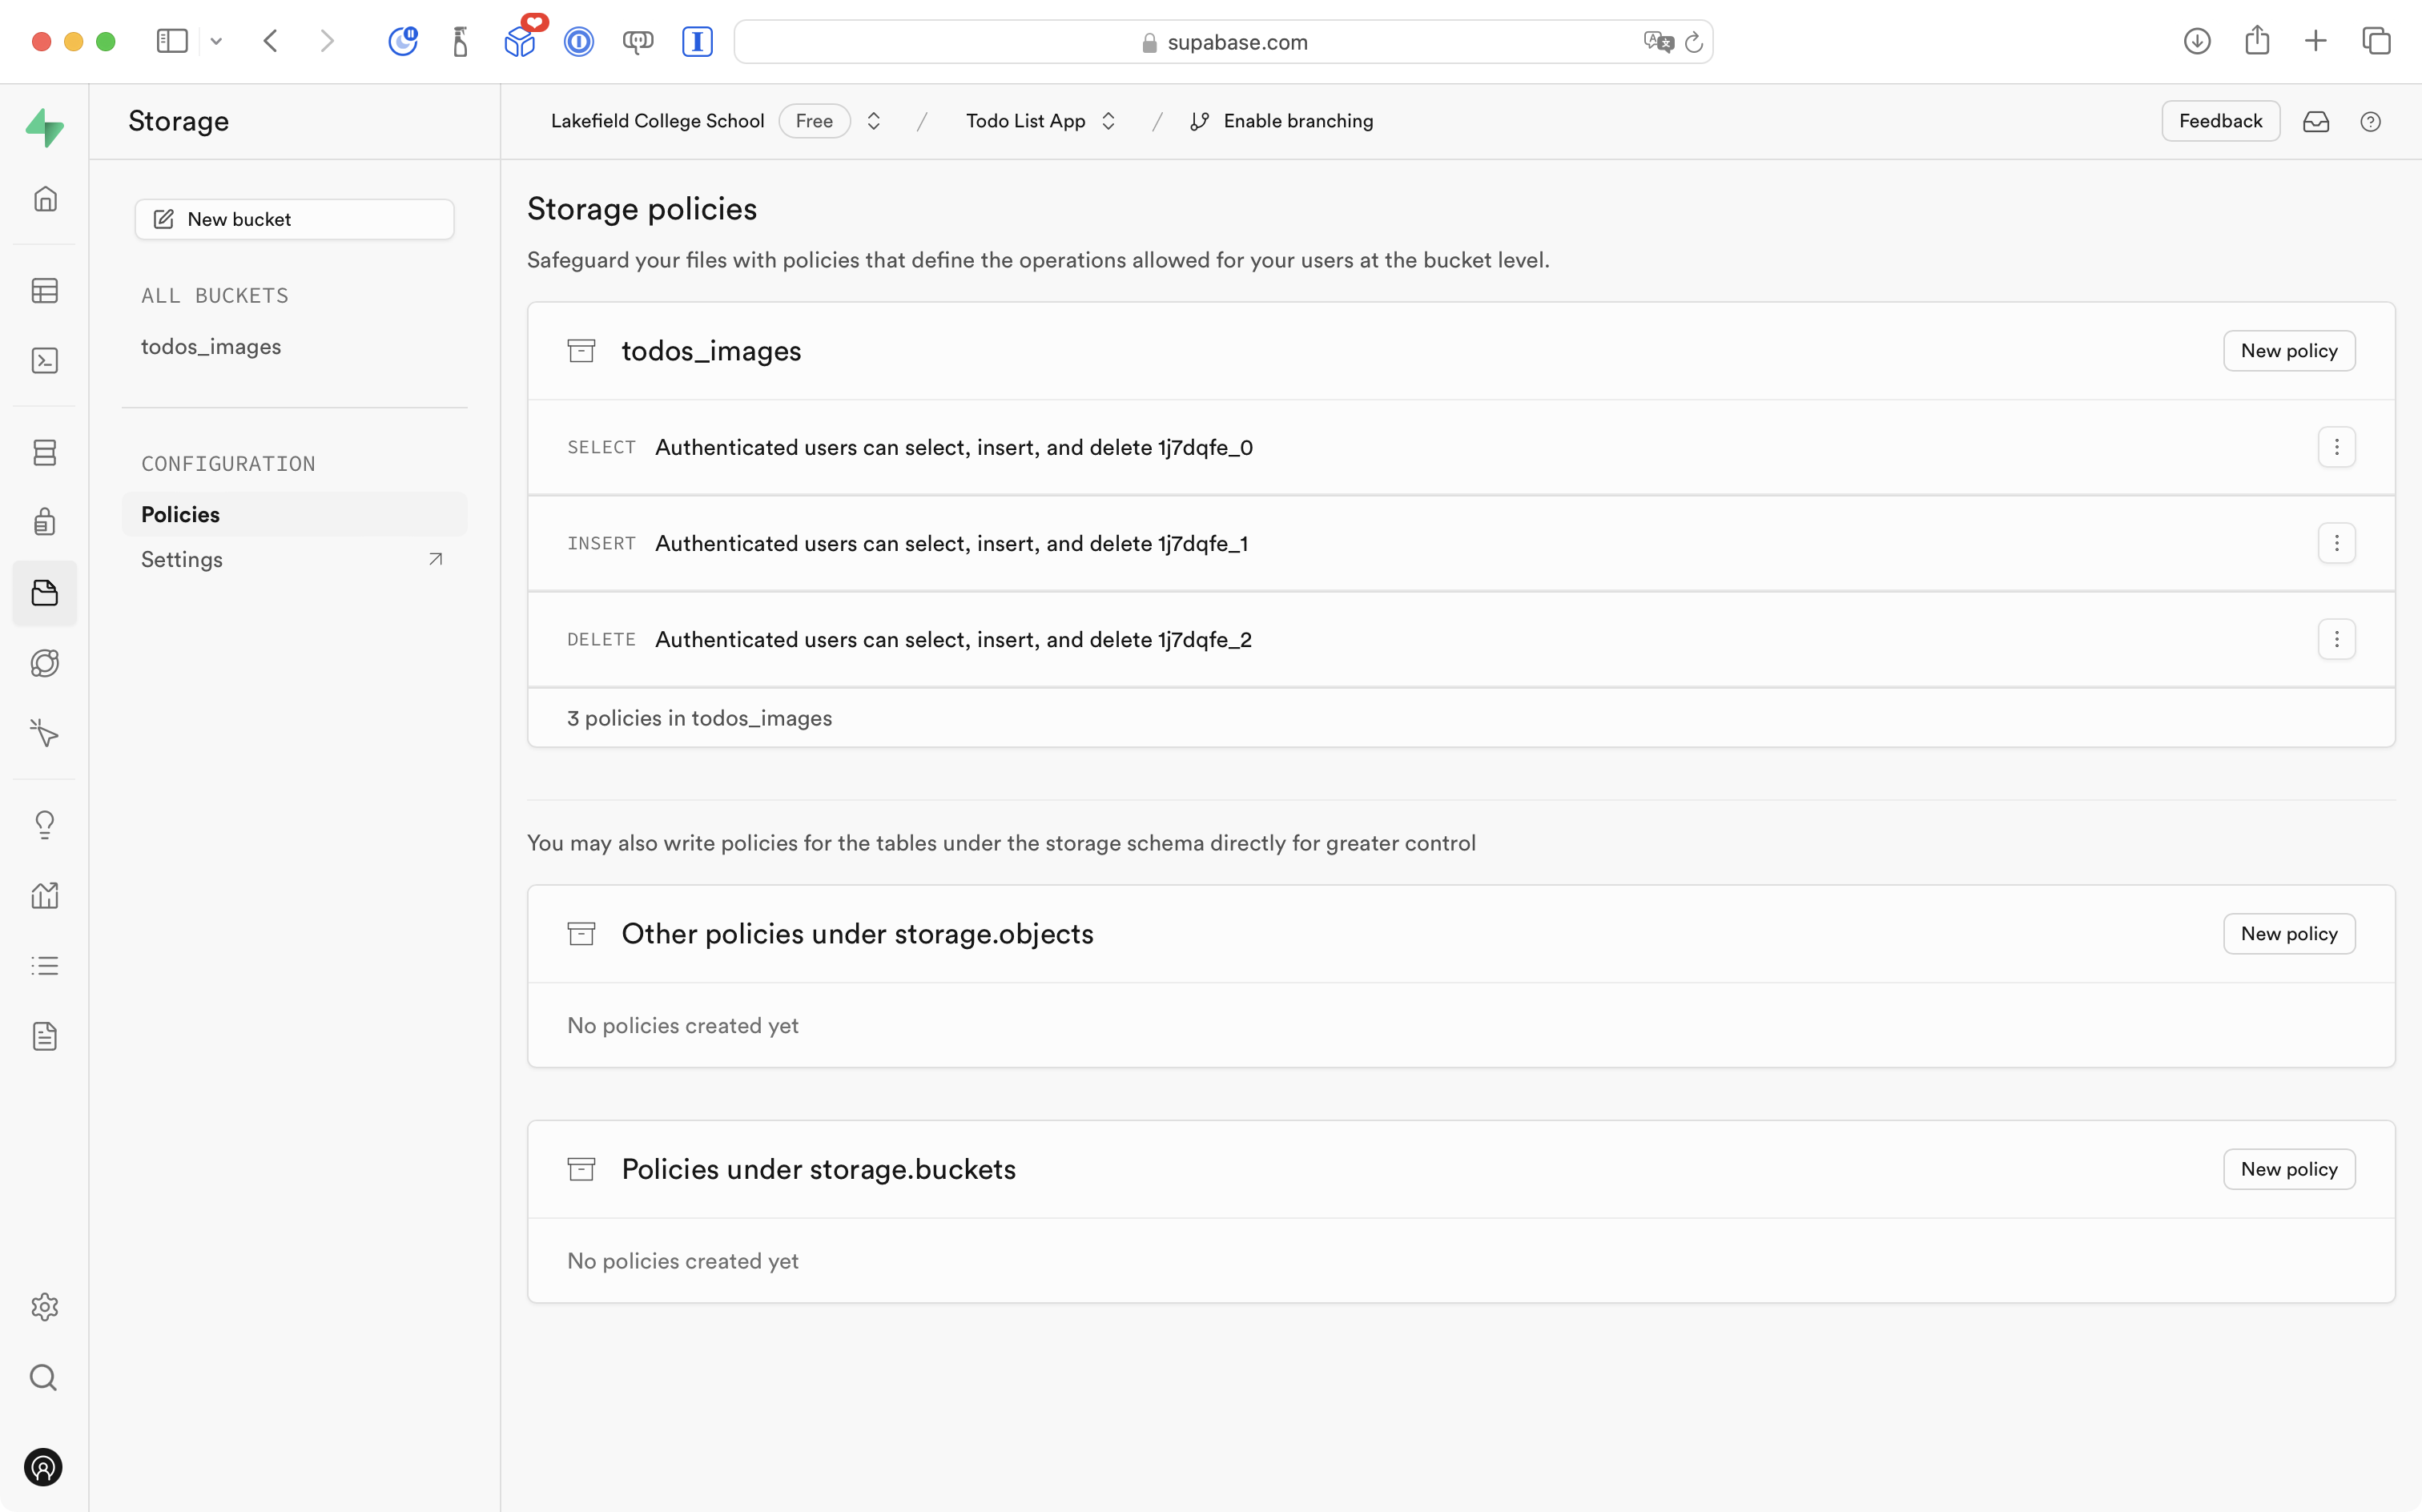The height and width of the screenshot is (1512, 2422).
Task: Open the Reports chart icon
Action: pyautogui.click(x=45, y=895)
